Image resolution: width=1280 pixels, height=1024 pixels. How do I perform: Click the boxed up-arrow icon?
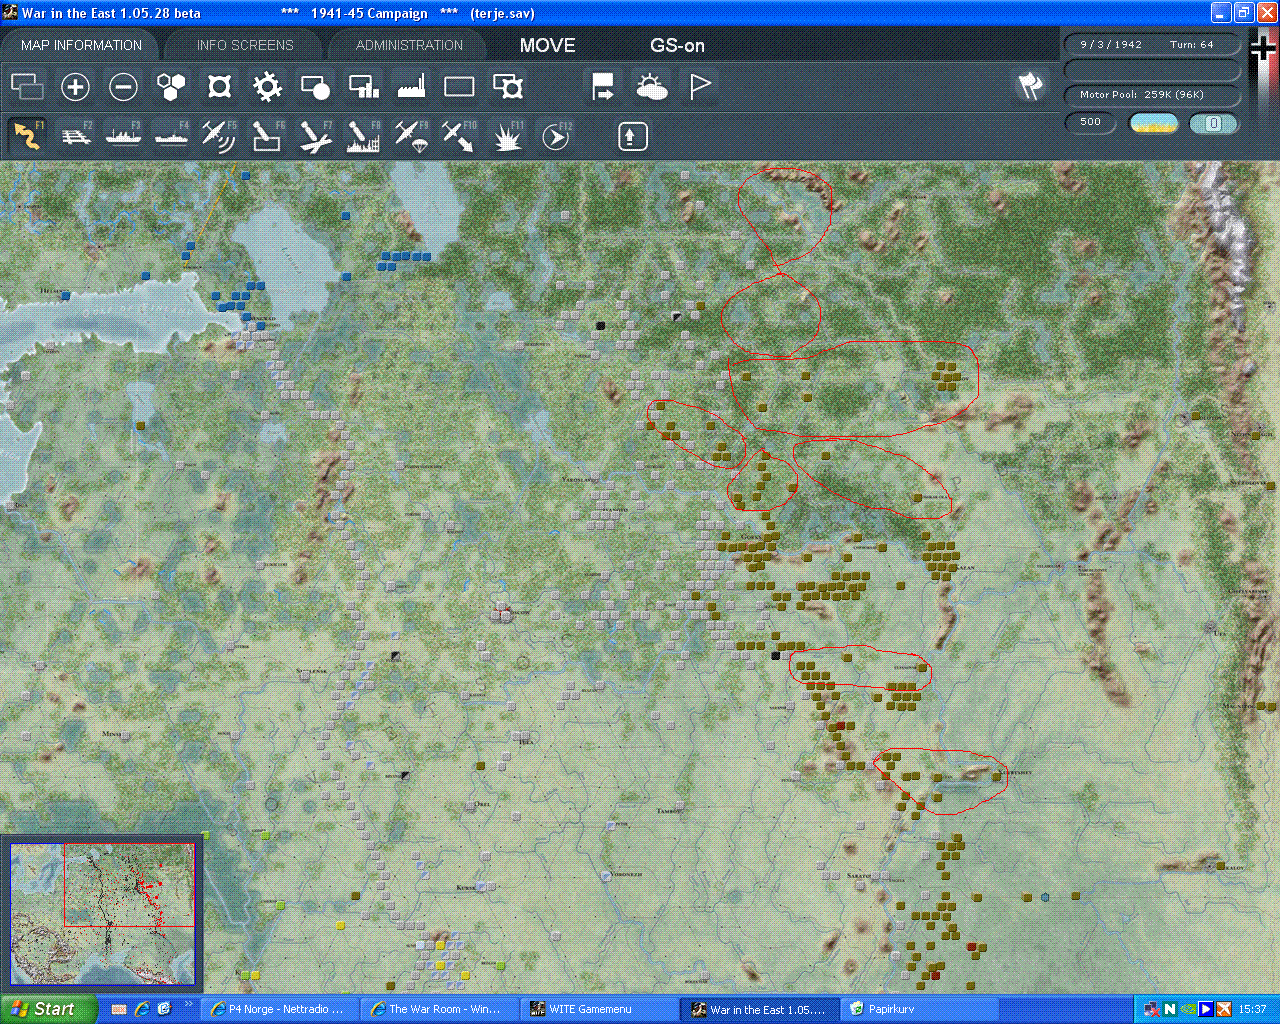pos(632,136)
